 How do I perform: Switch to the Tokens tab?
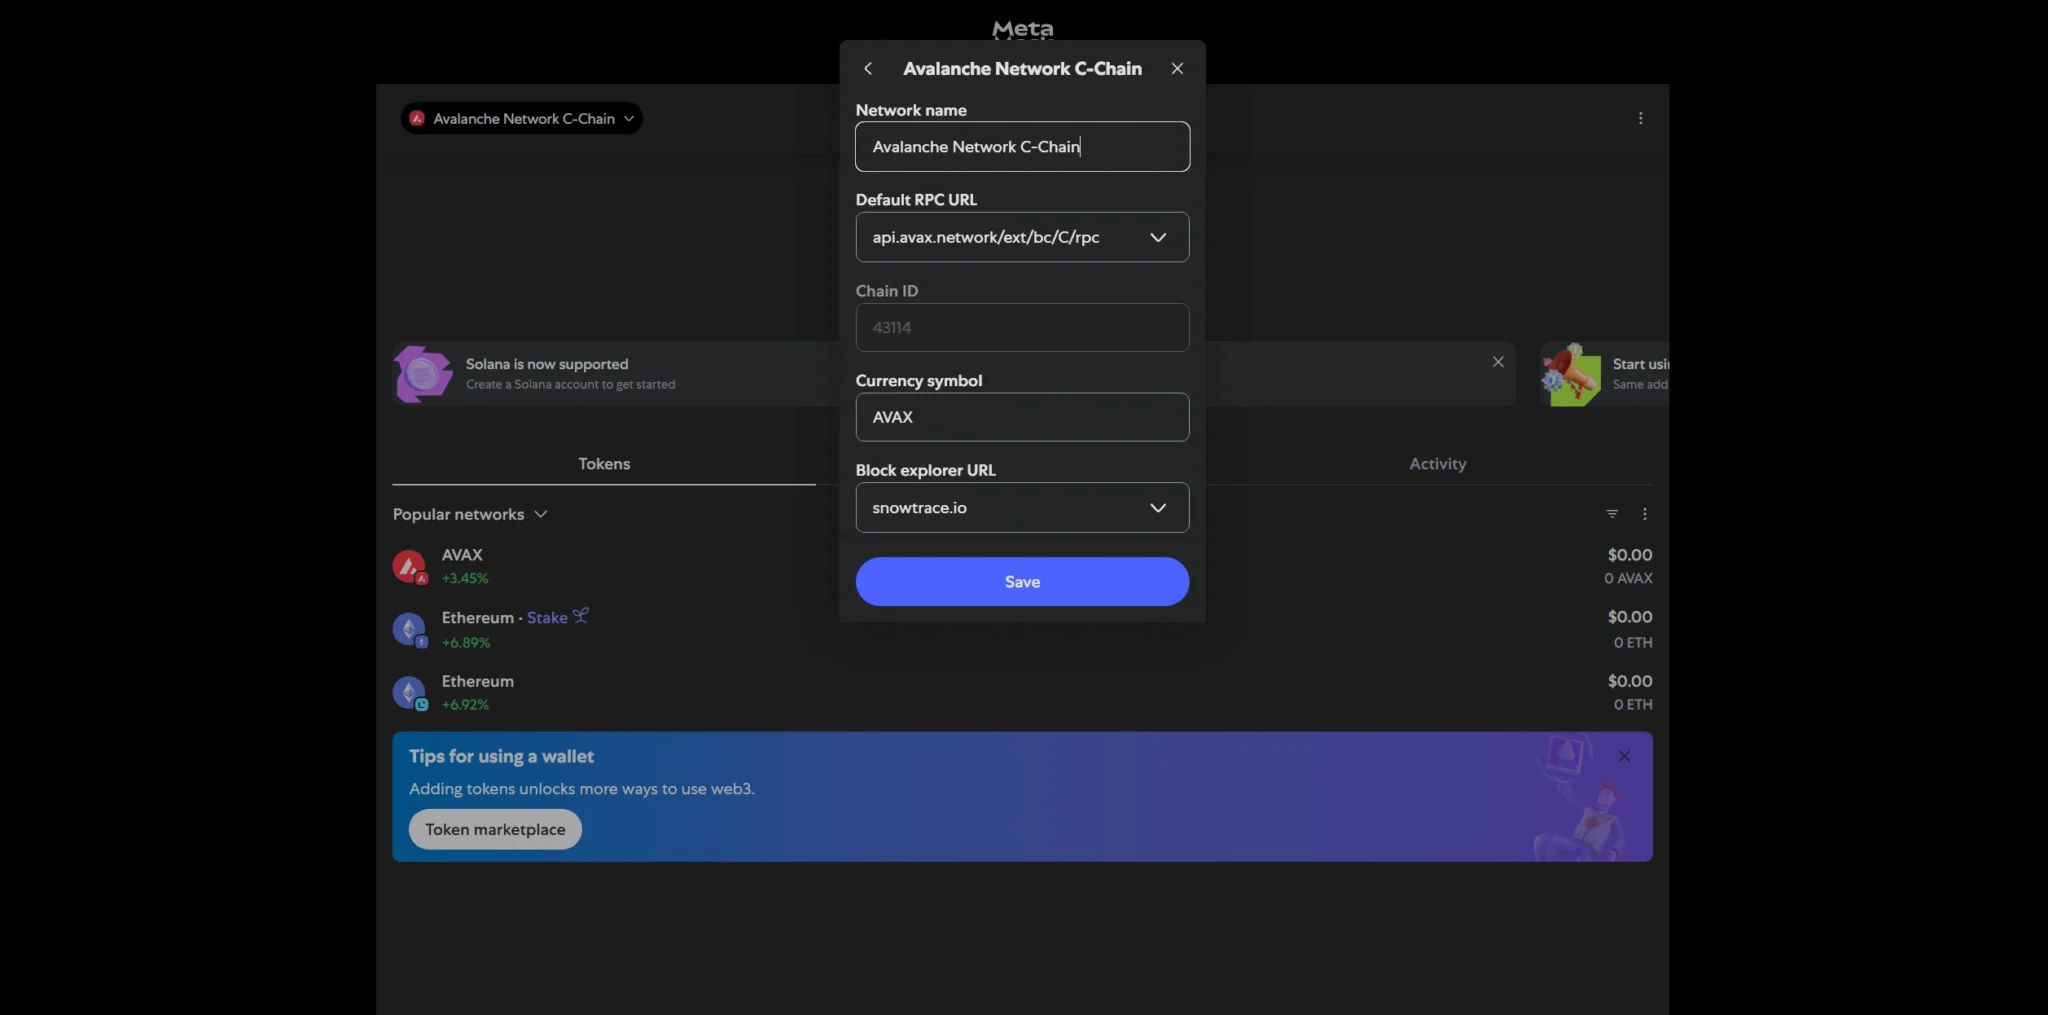[604, 464]
